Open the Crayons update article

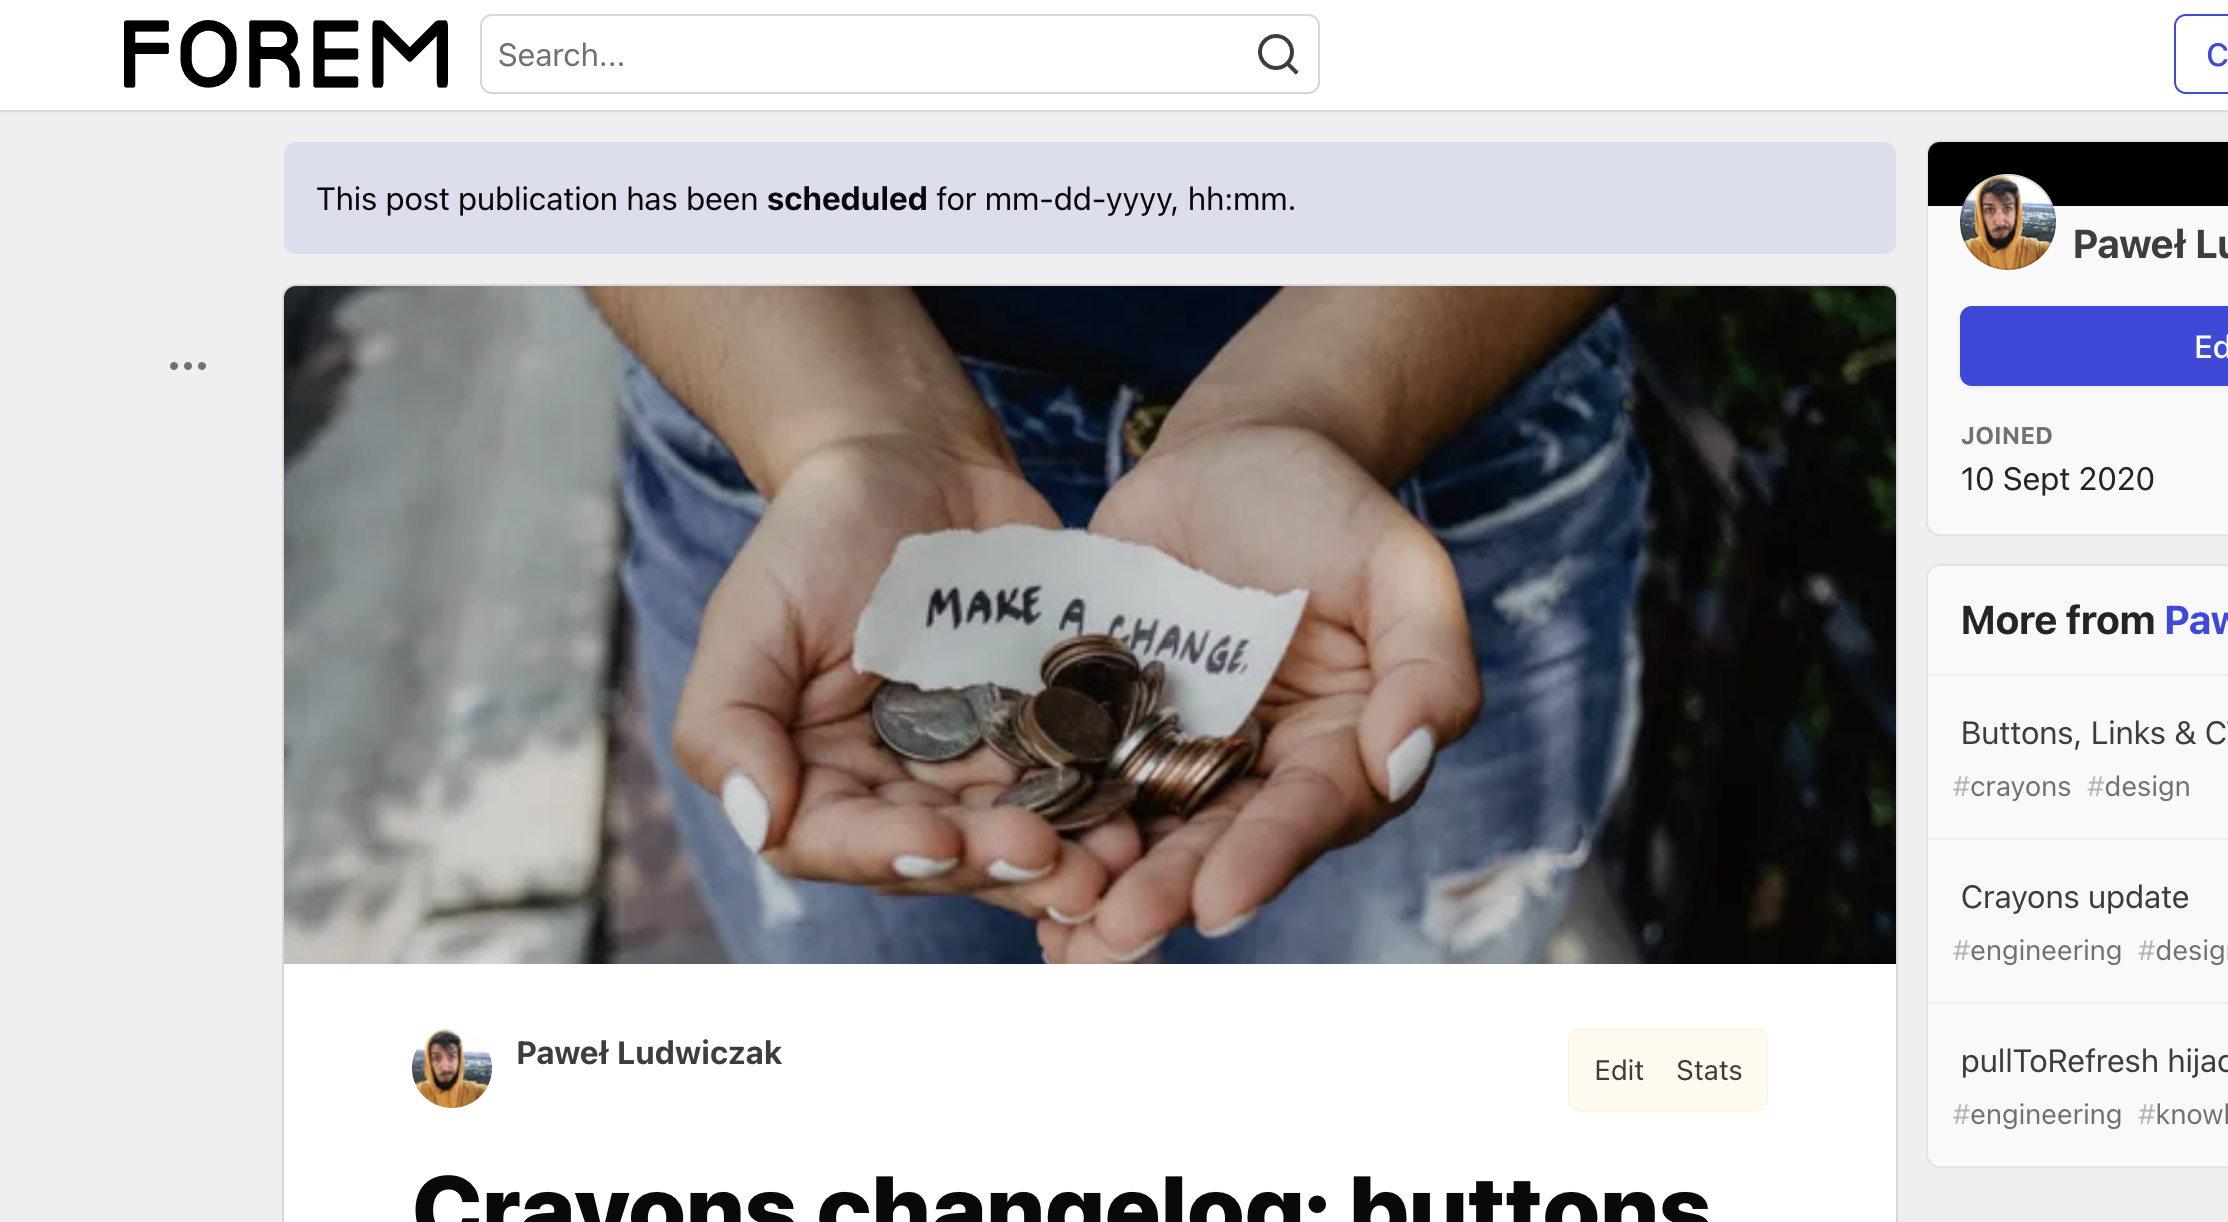[x=2074, y=897]
